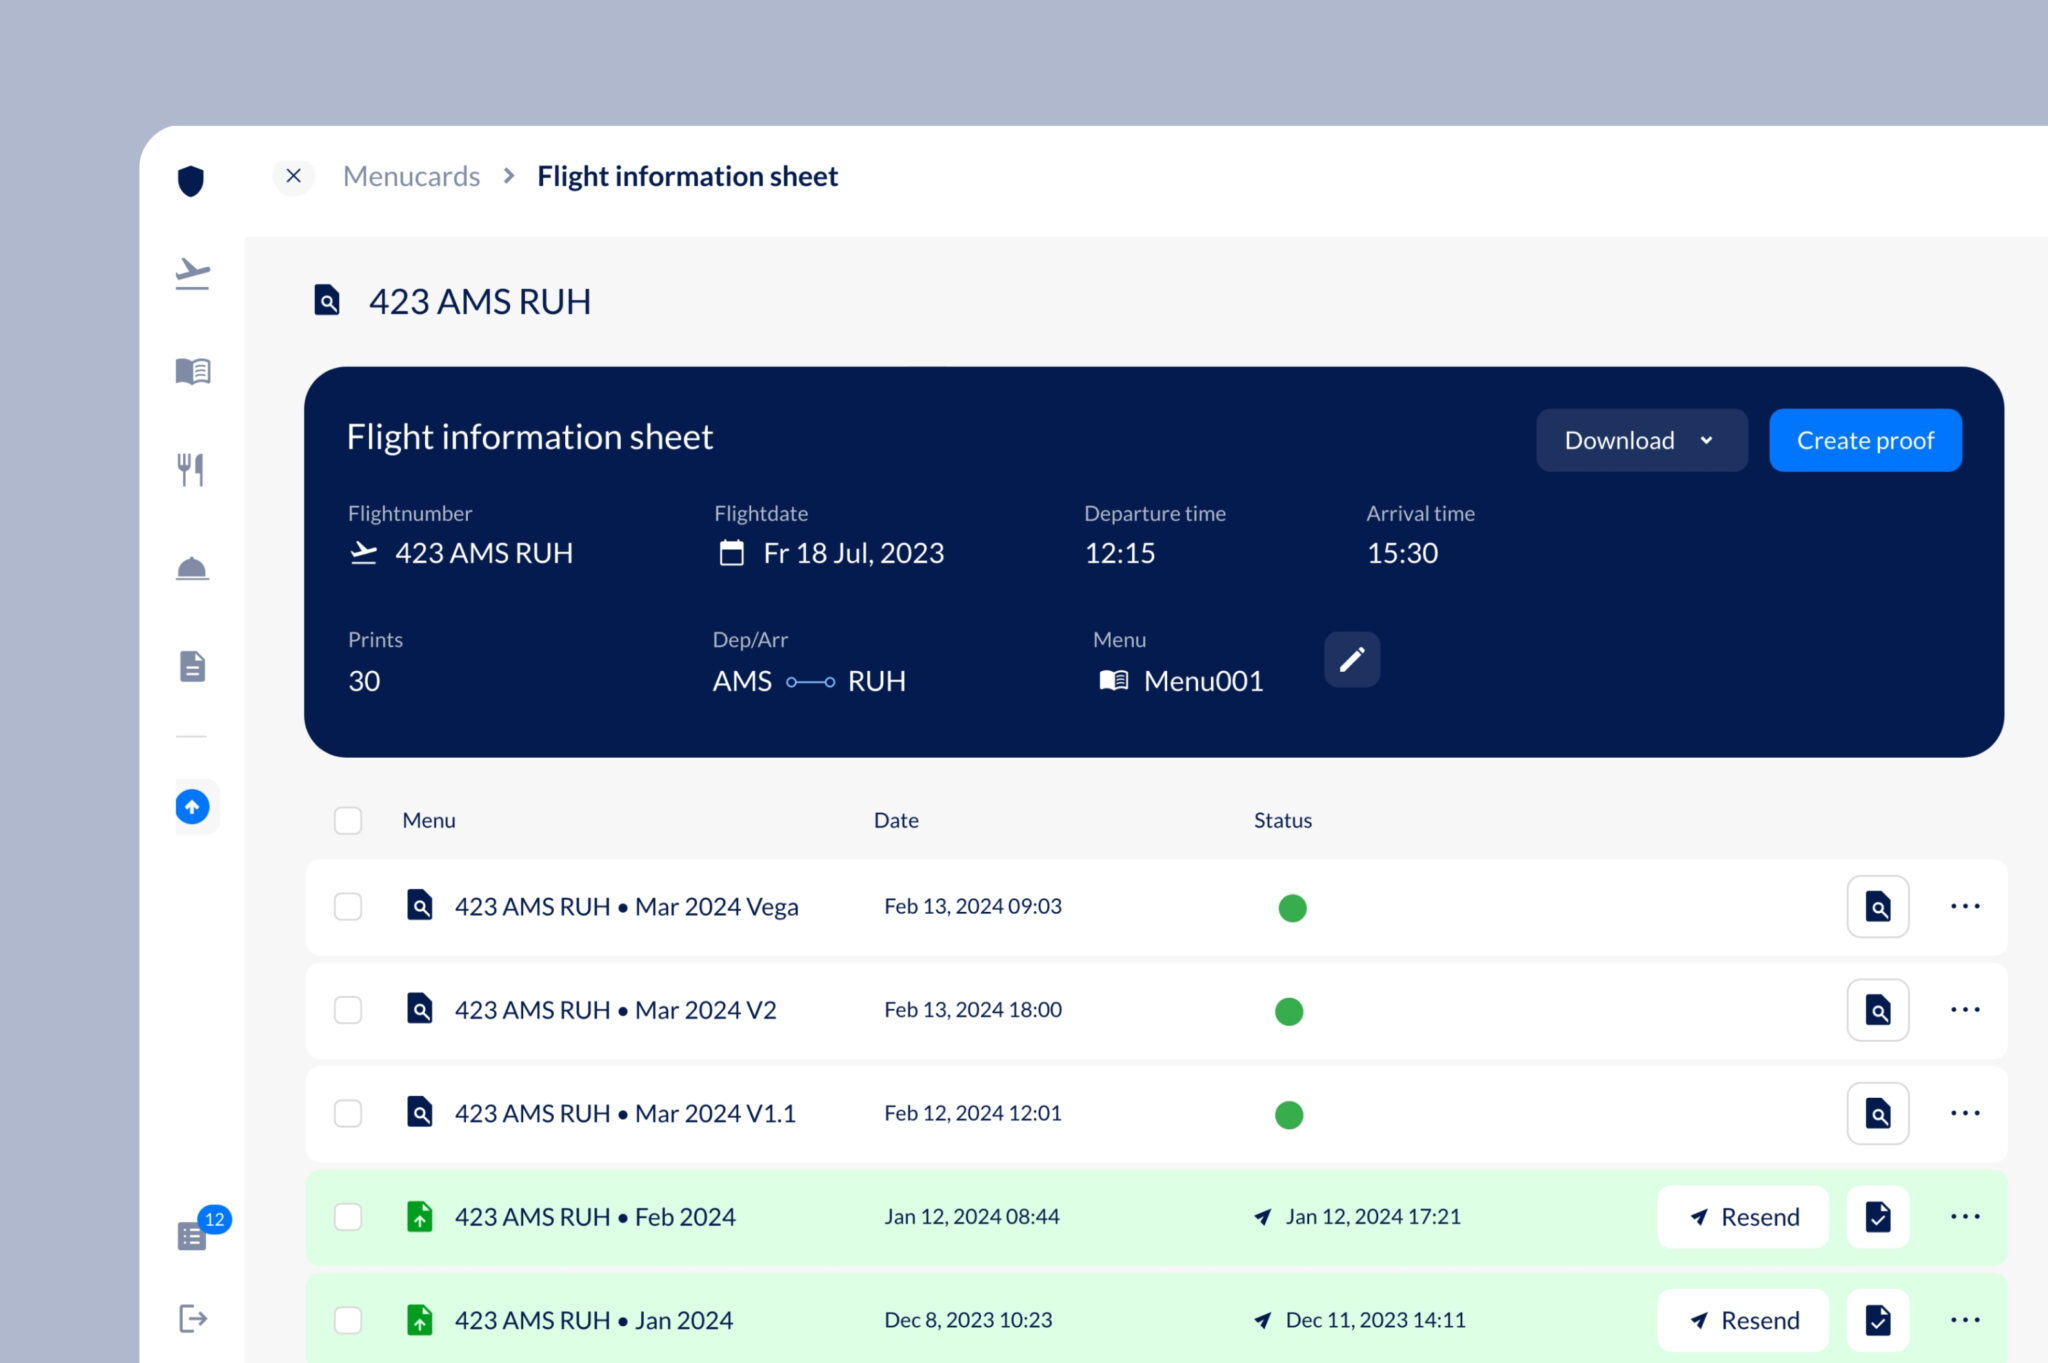
Task: Toggle the select-all checkbox in table header
Action: [348, 820]
